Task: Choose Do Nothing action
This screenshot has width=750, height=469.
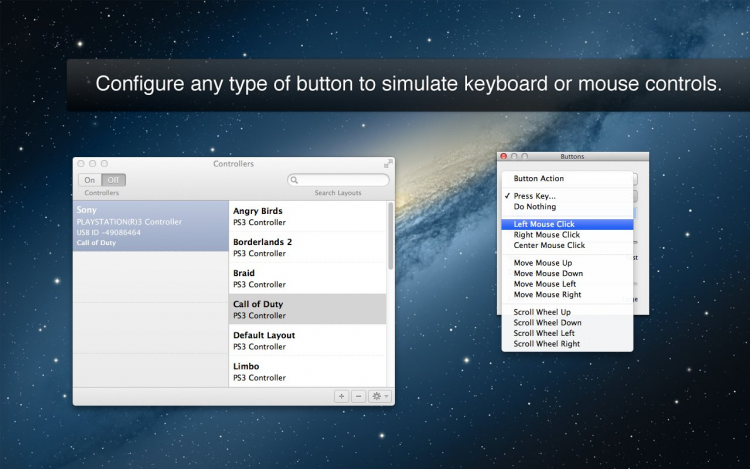Action: pyautogui.click(x=567, y=207)
